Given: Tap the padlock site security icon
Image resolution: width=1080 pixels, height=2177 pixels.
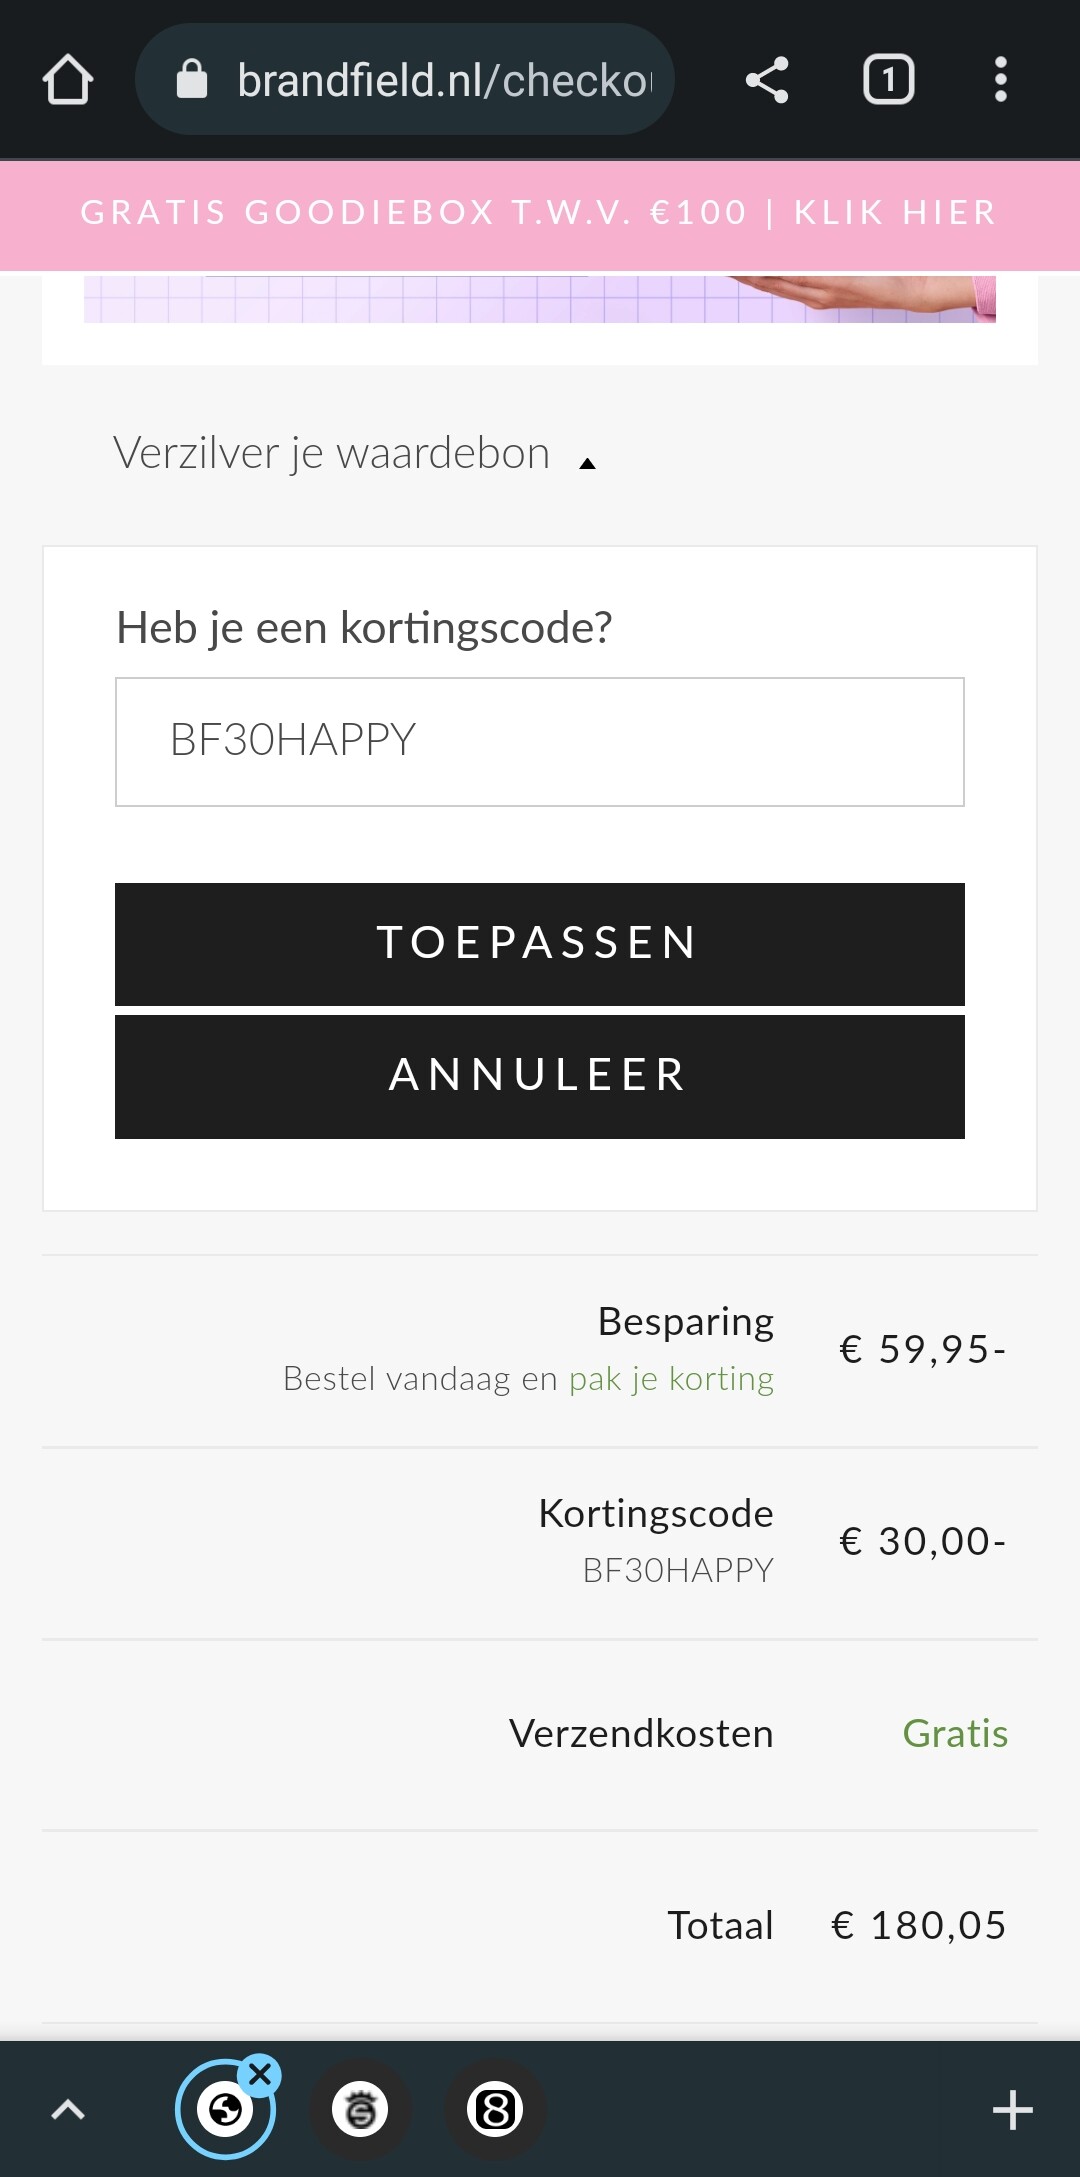Looking at the screenshot, I should 191,79.
